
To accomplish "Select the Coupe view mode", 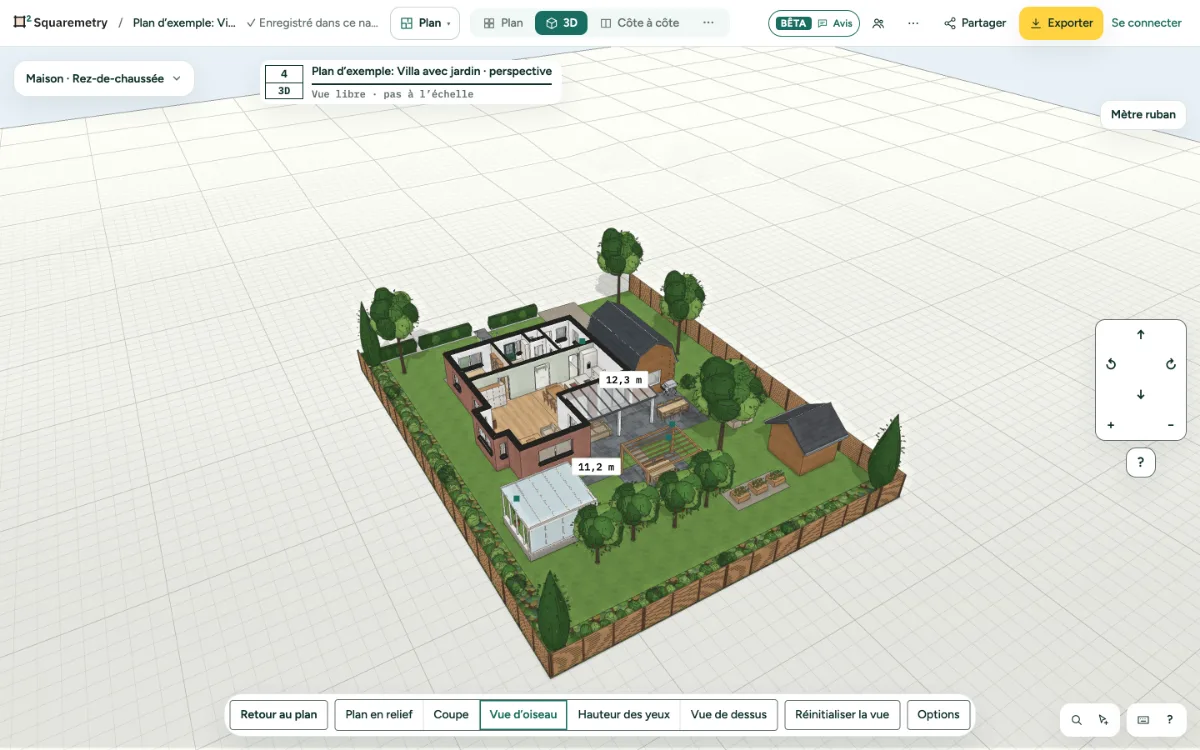I will [451, 715].
